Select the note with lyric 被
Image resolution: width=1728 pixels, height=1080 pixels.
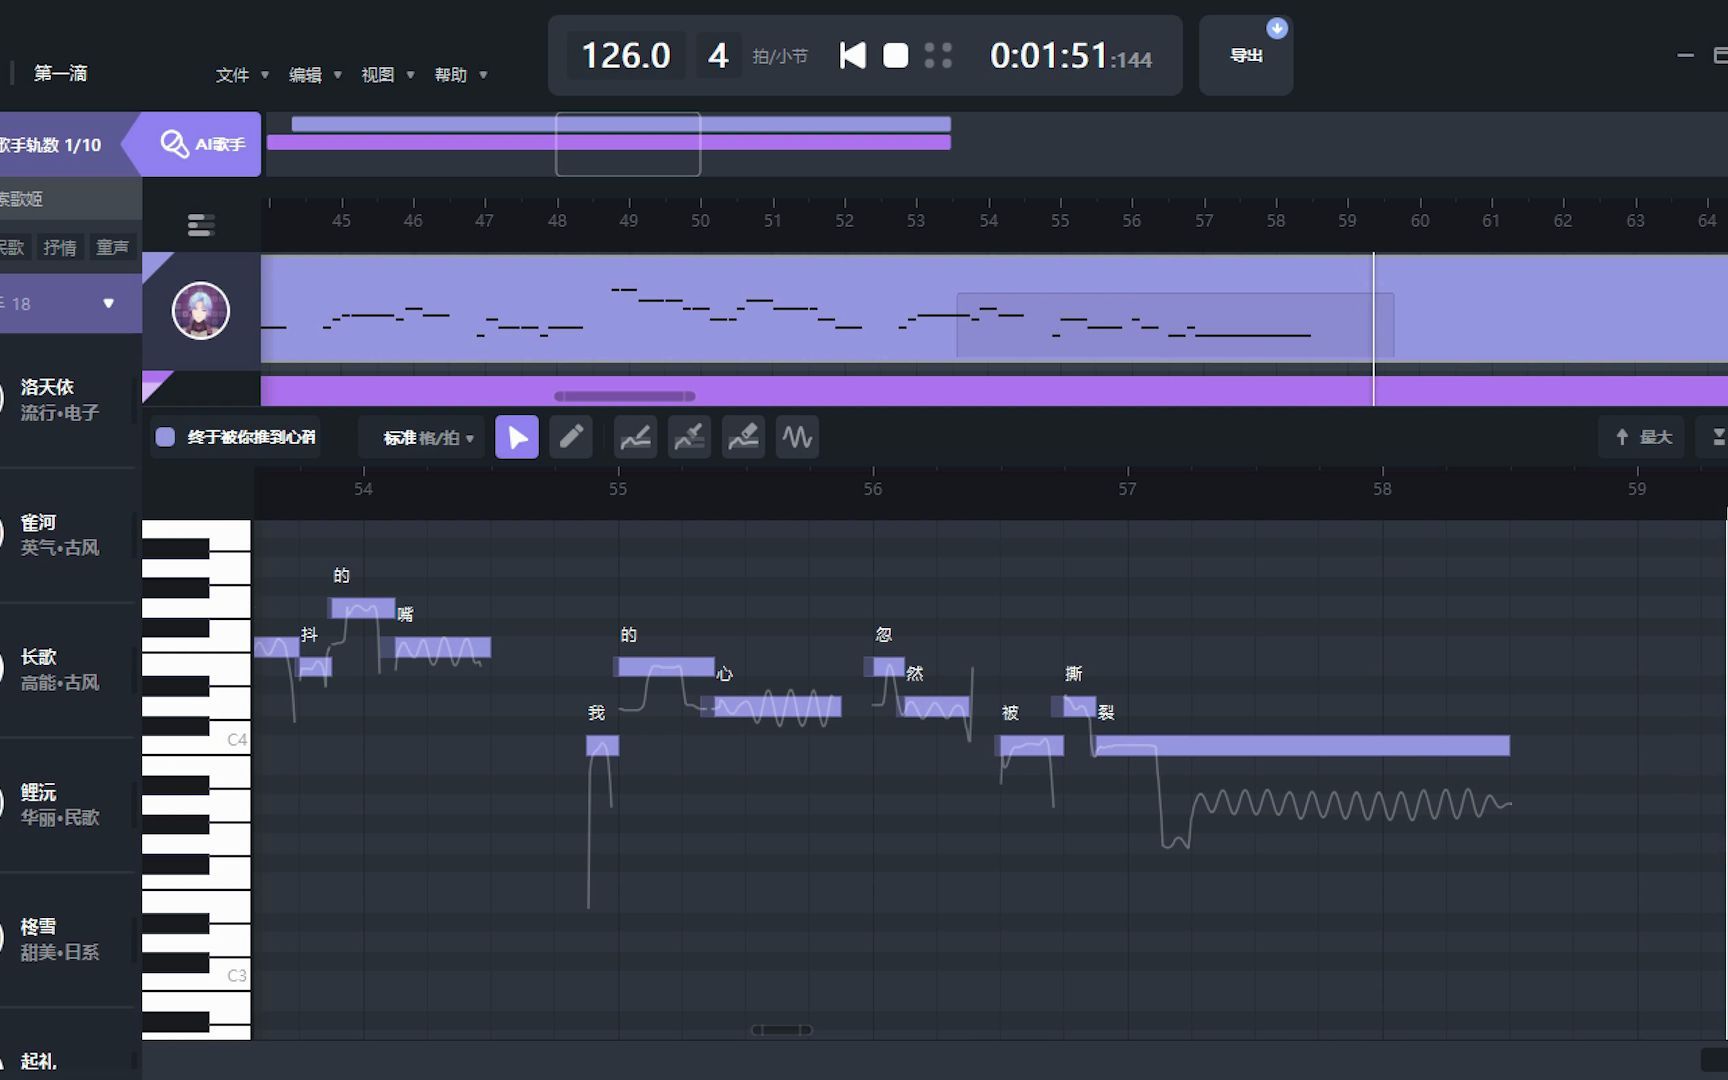[1030, 745]
